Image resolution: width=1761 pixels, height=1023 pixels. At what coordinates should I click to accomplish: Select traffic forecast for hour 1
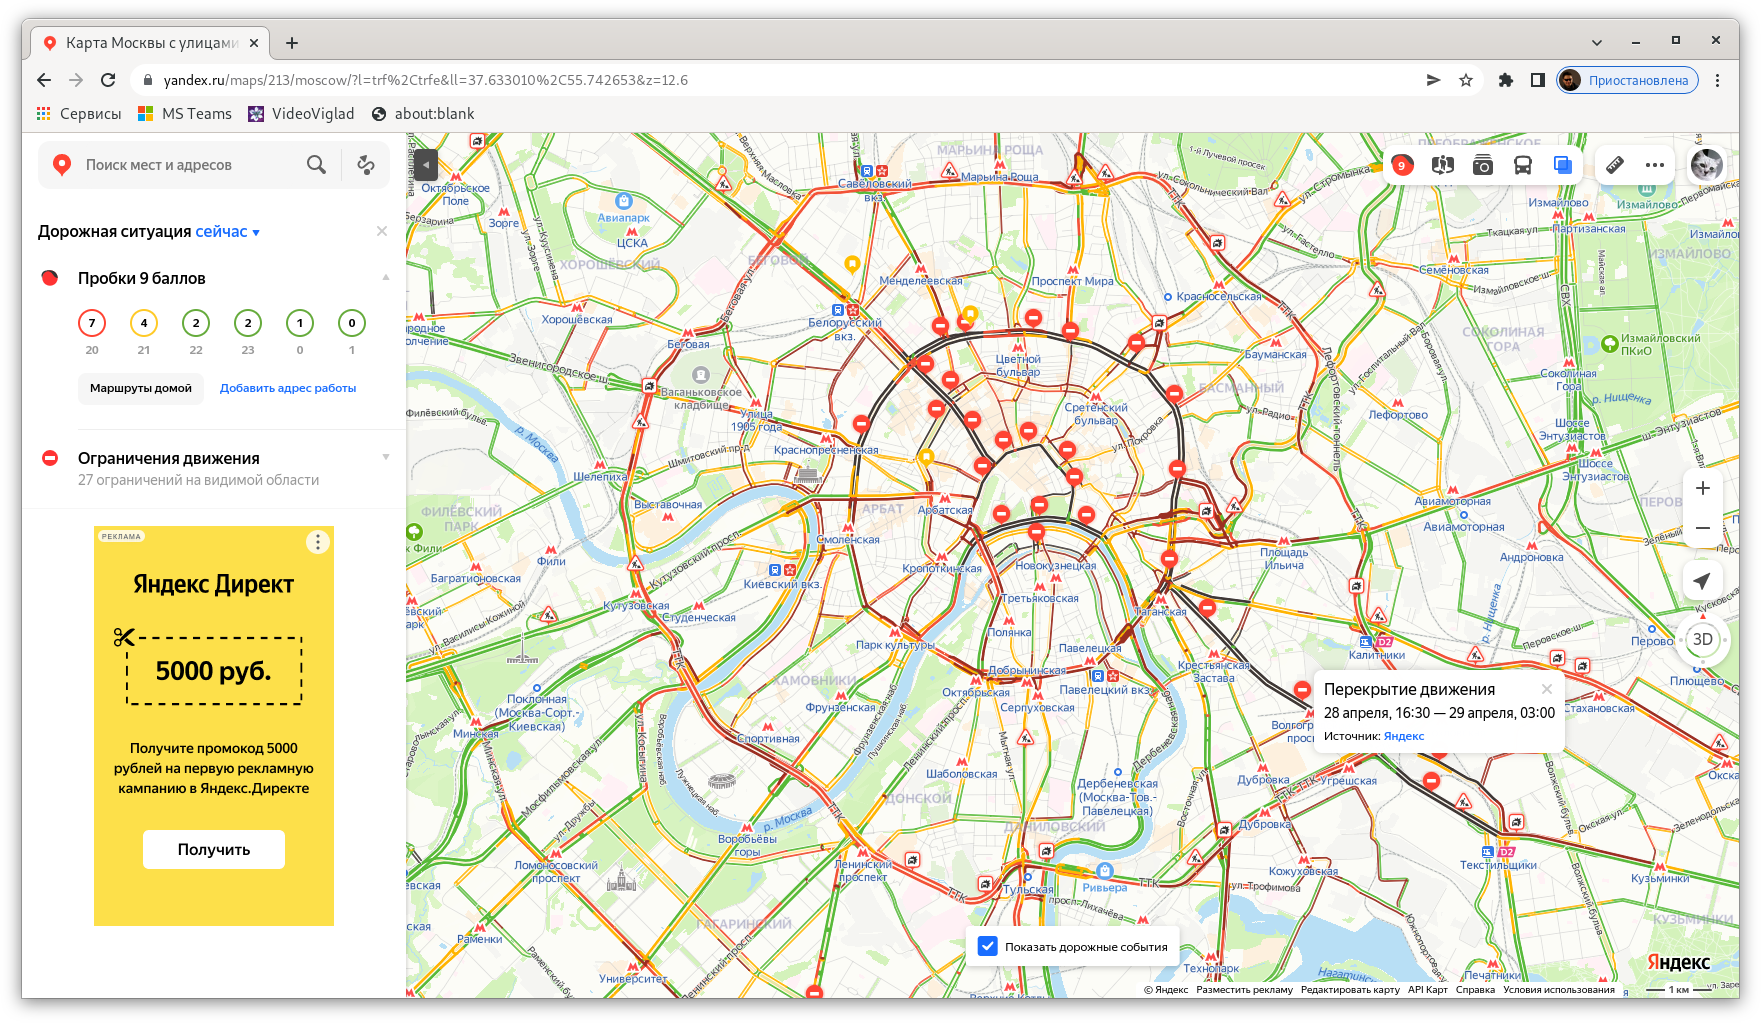(x=352, y=323)
